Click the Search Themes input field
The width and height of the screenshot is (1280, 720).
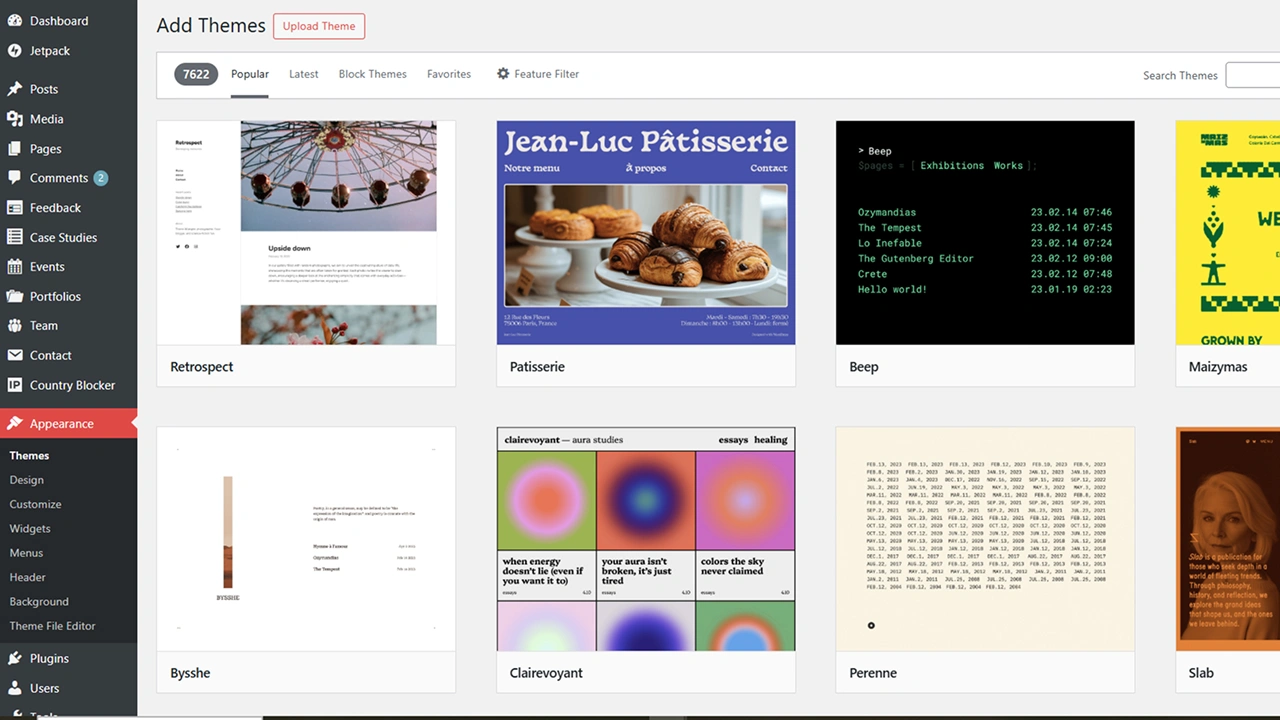tap(1258, 75)
